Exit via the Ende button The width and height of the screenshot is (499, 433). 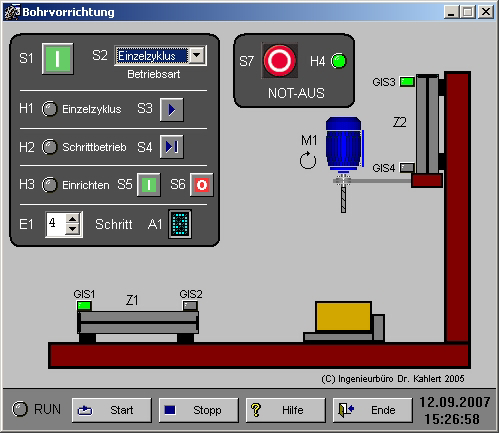[373, 410]
